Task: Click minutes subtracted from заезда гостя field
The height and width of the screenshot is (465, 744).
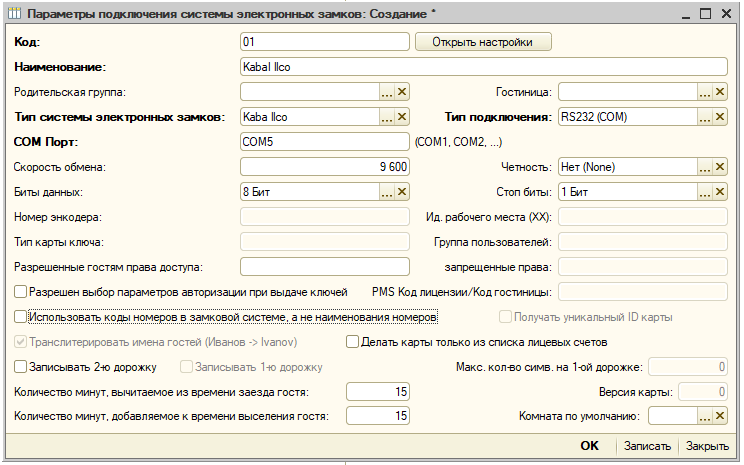Action: tap(378, 391)
